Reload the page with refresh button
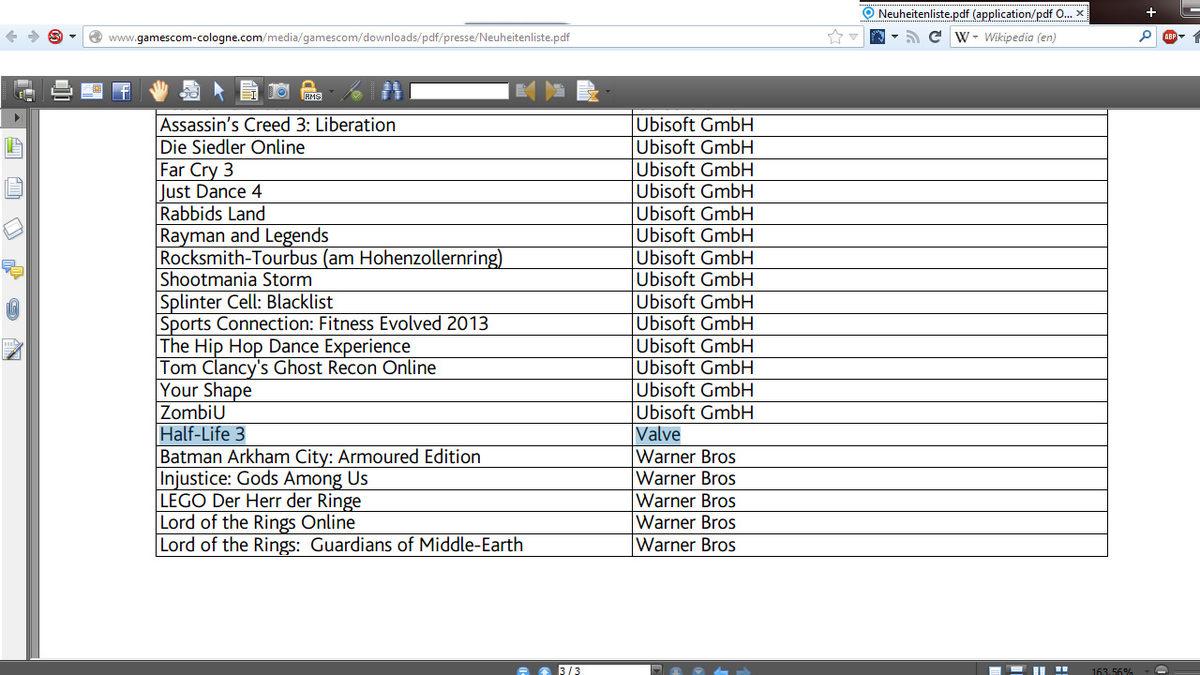1200x675 pixels. [935, 37]
